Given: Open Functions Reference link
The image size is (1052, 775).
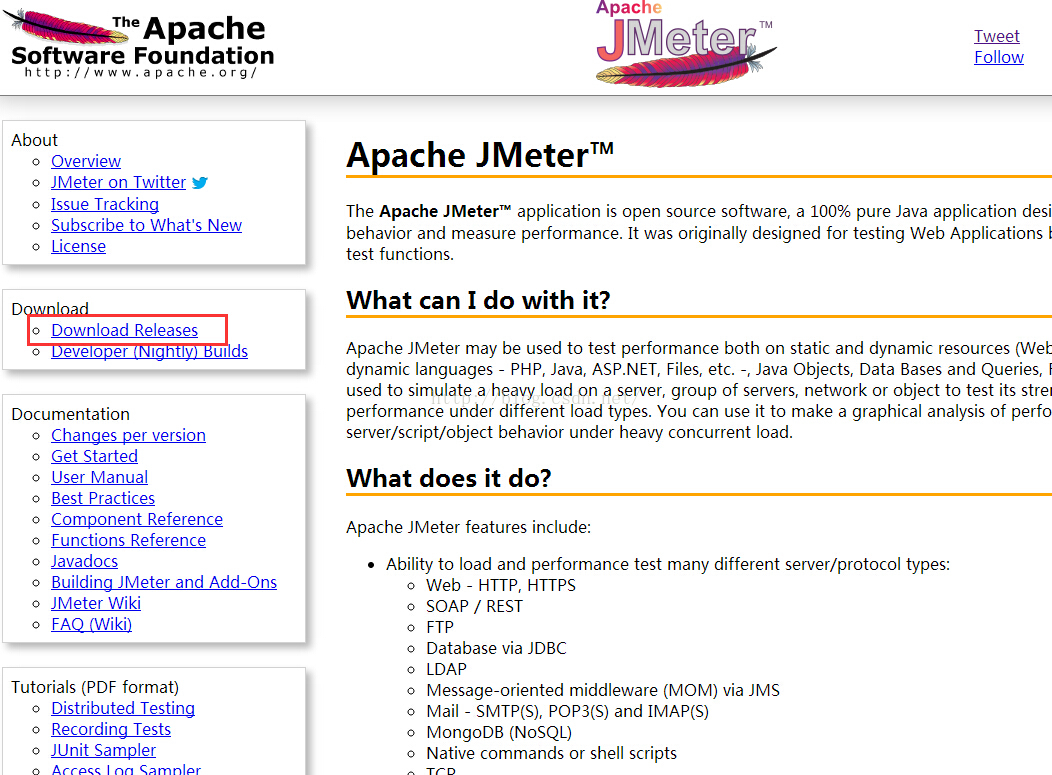Looking at the screenshot, I should pos(128,540).
